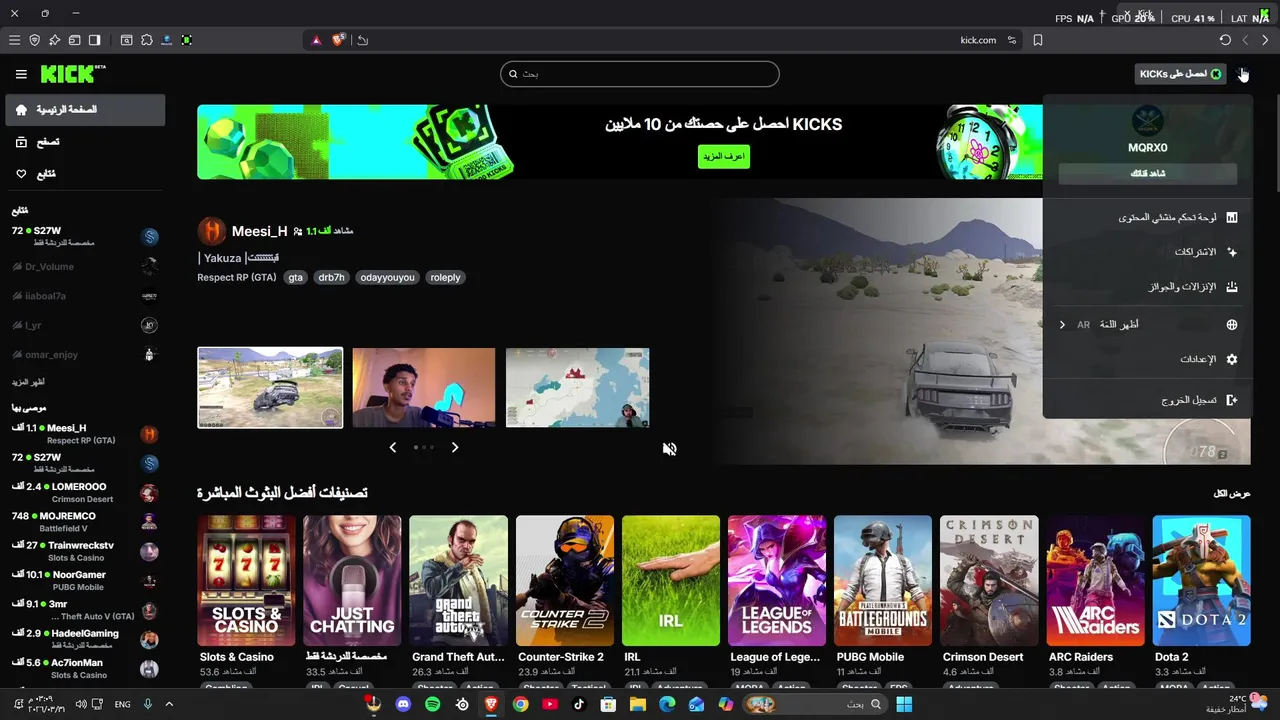The image size is (1280, 720).
Task: Click the logout (تسجيل الخروج) entry
Action: point(1148,400)
